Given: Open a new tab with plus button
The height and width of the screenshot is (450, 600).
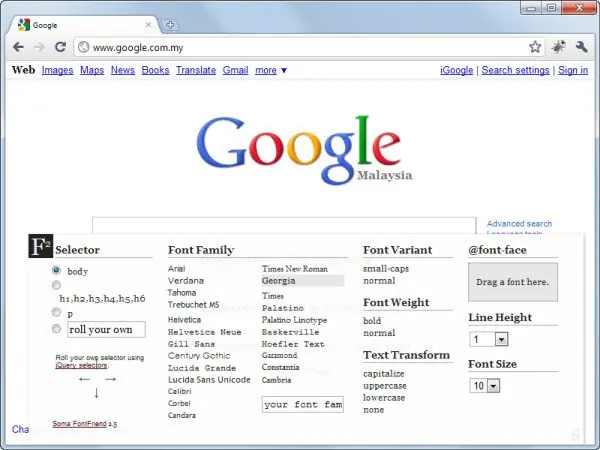Looking at the screenshot, I should pos(170,25).
